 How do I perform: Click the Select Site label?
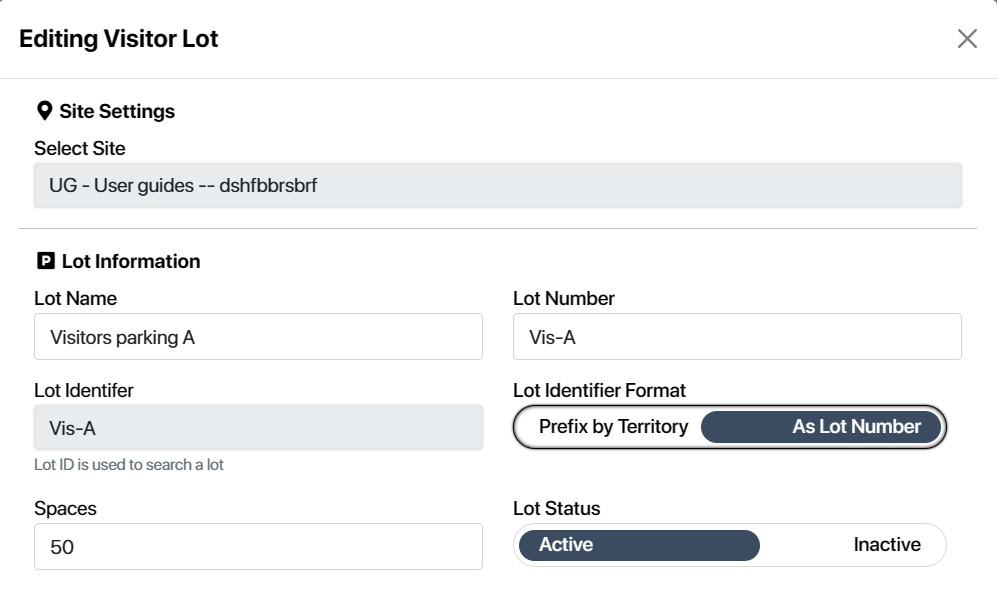click(79, 148)
